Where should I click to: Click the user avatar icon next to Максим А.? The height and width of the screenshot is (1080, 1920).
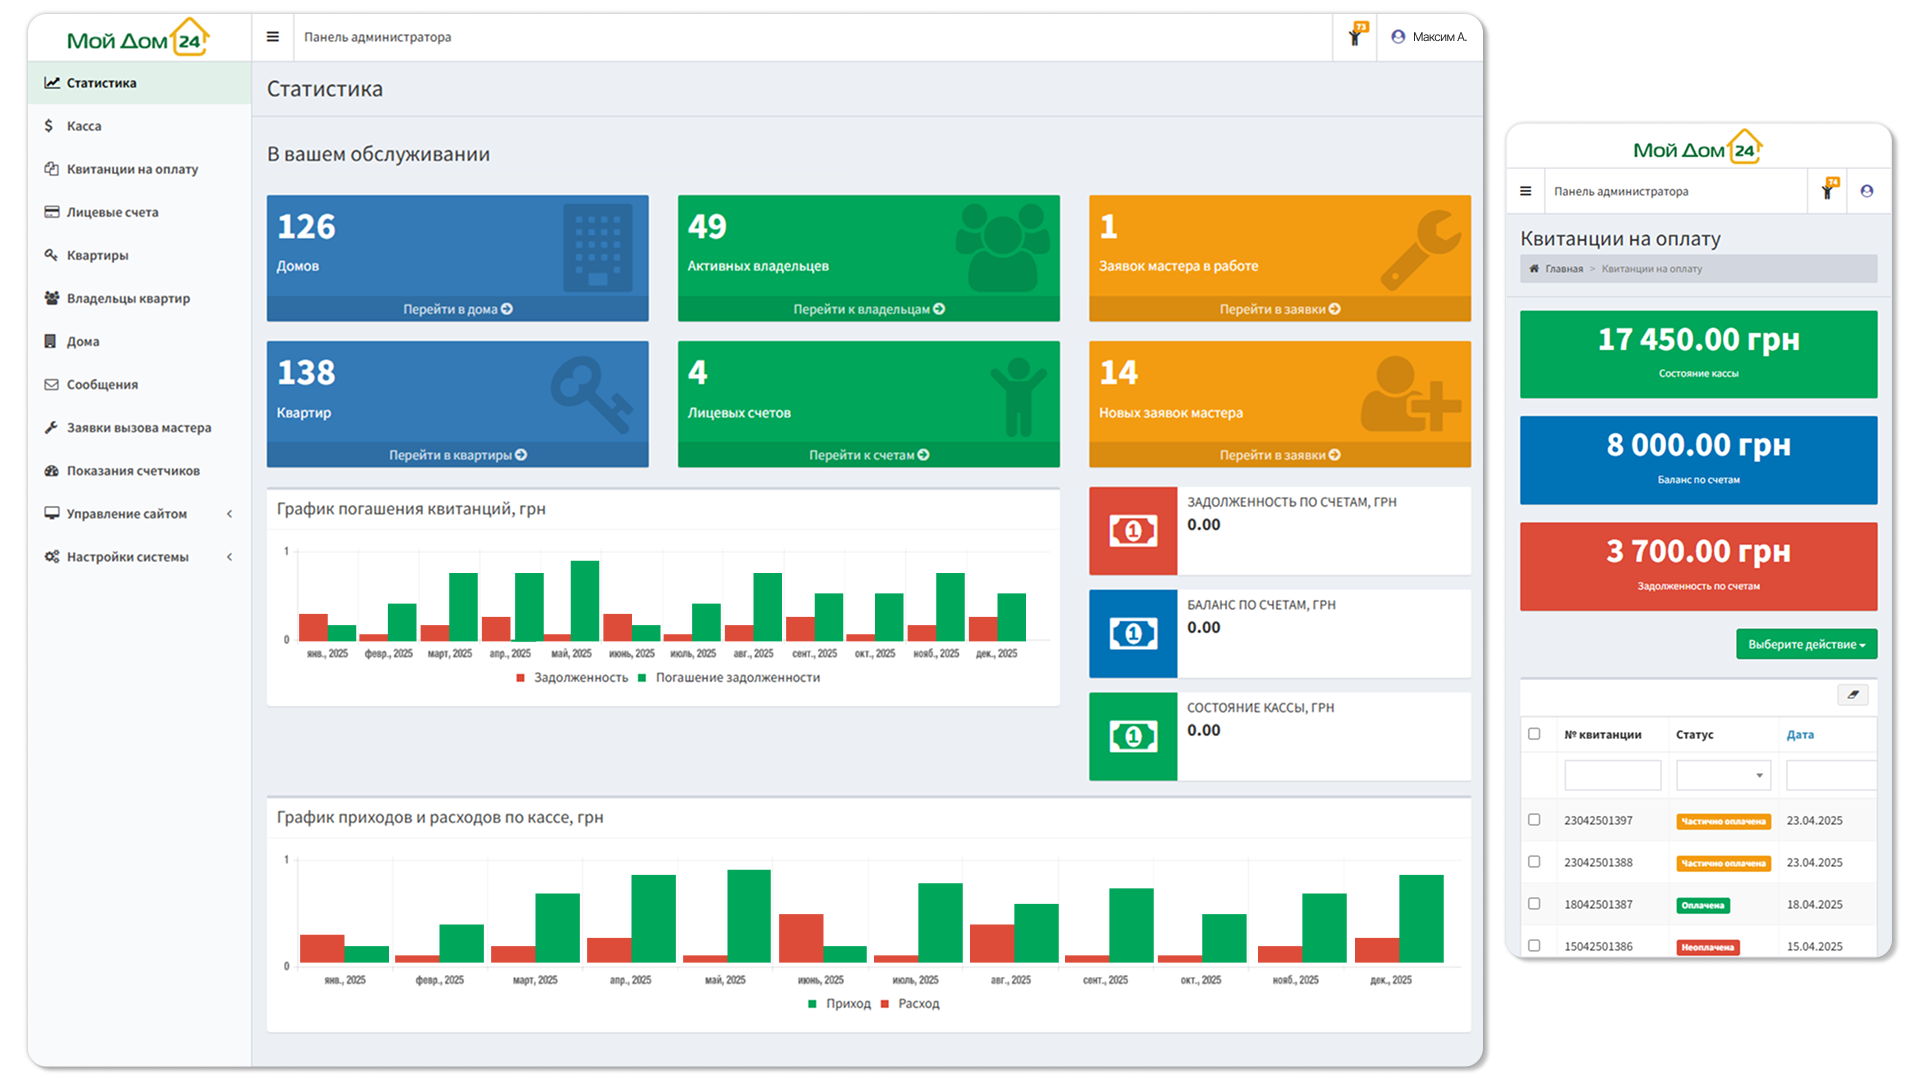coord(1398,37)
